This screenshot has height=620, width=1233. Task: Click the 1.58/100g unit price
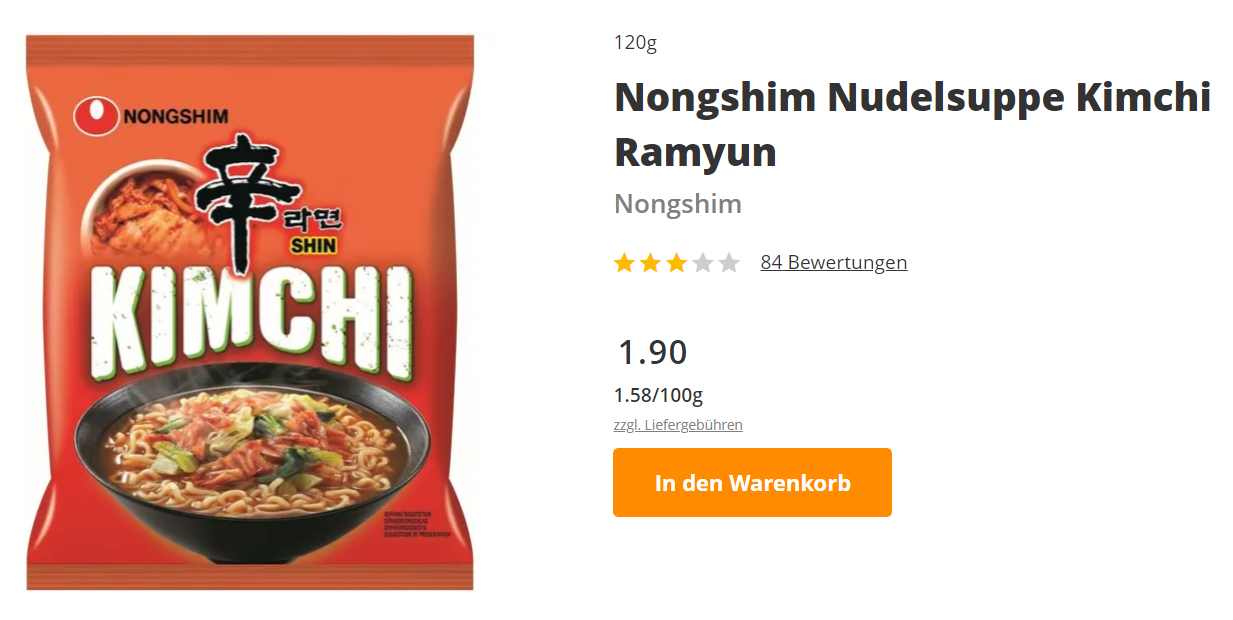click(658, 395)
